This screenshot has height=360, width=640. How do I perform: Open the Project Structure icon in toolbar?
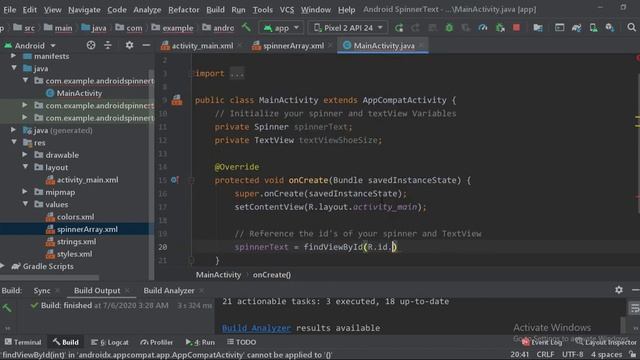click(x=538, y=28)
